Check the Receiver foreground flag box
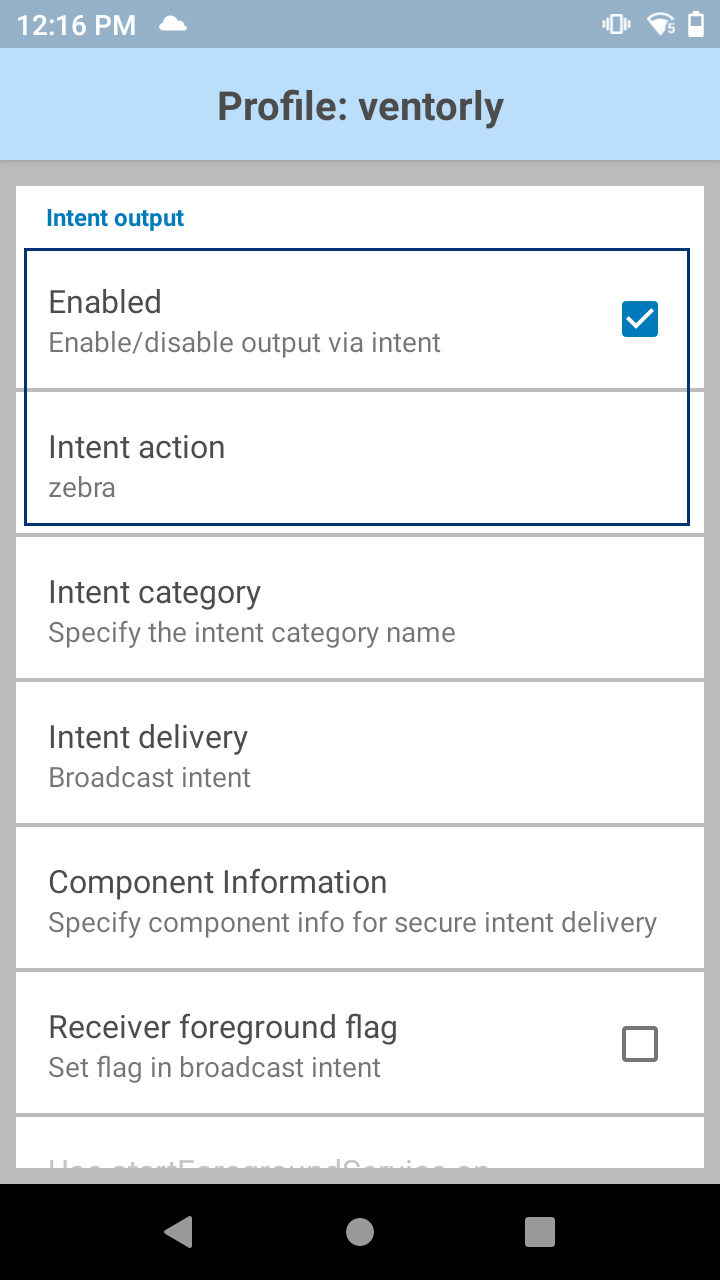 (x=639, y=1043)
